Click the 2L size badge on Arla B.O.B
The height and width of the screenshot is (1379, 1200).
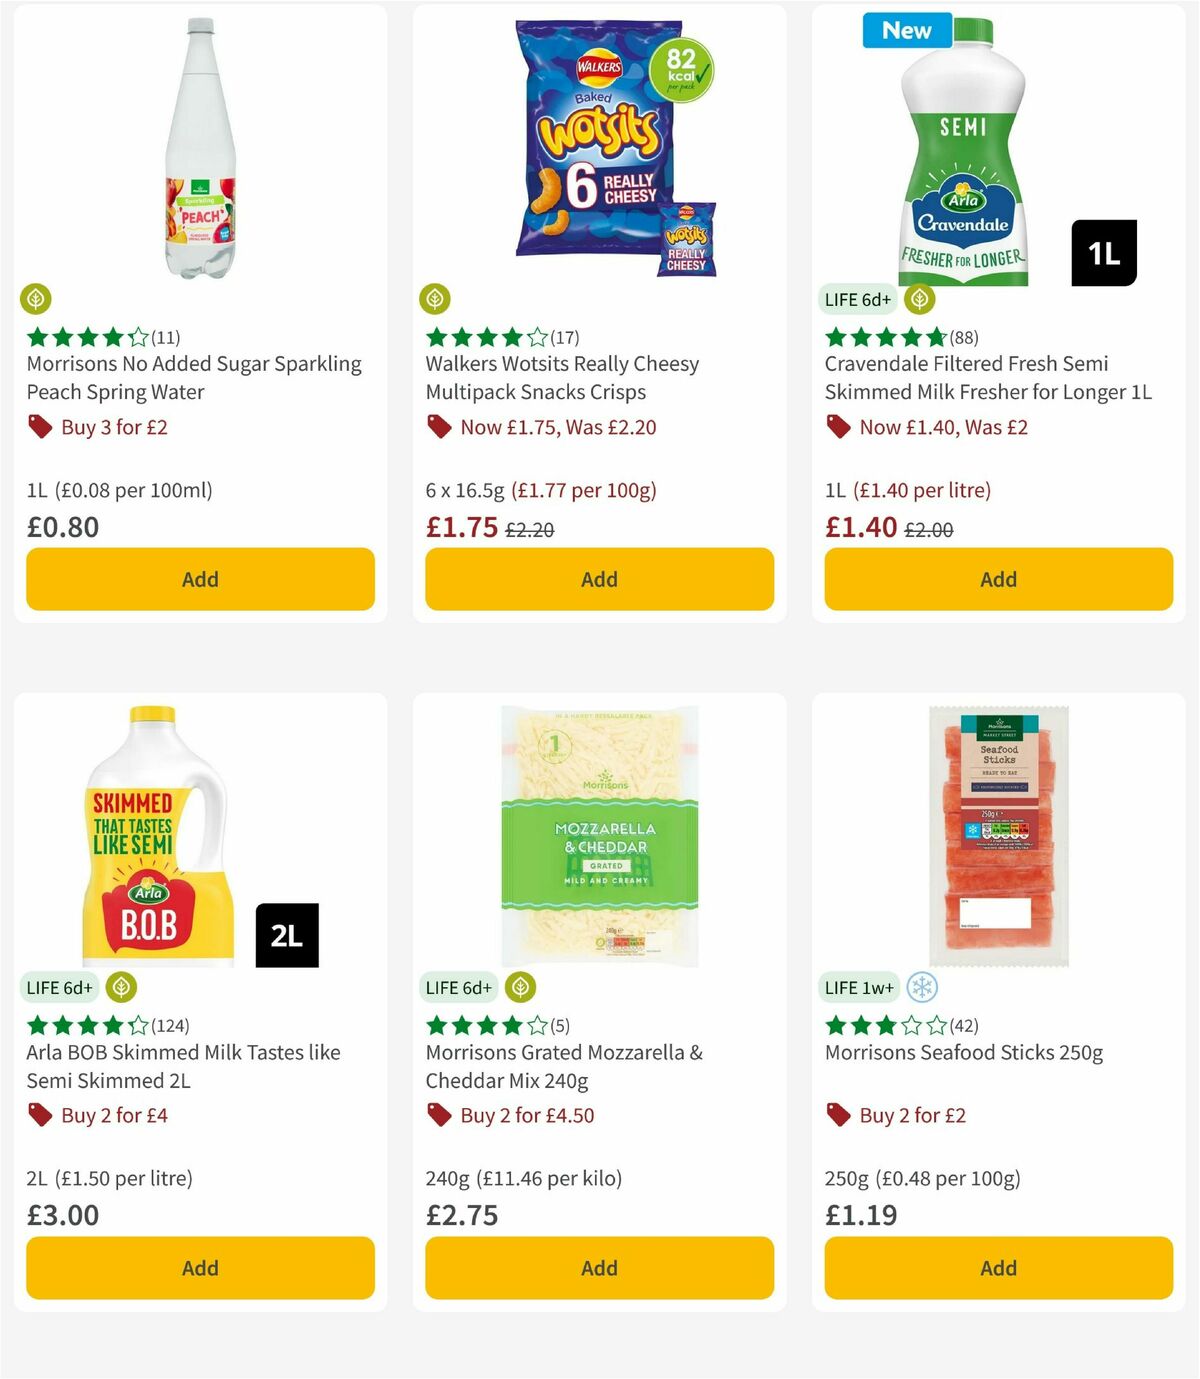pyautogui.click(x=287, y=935)
